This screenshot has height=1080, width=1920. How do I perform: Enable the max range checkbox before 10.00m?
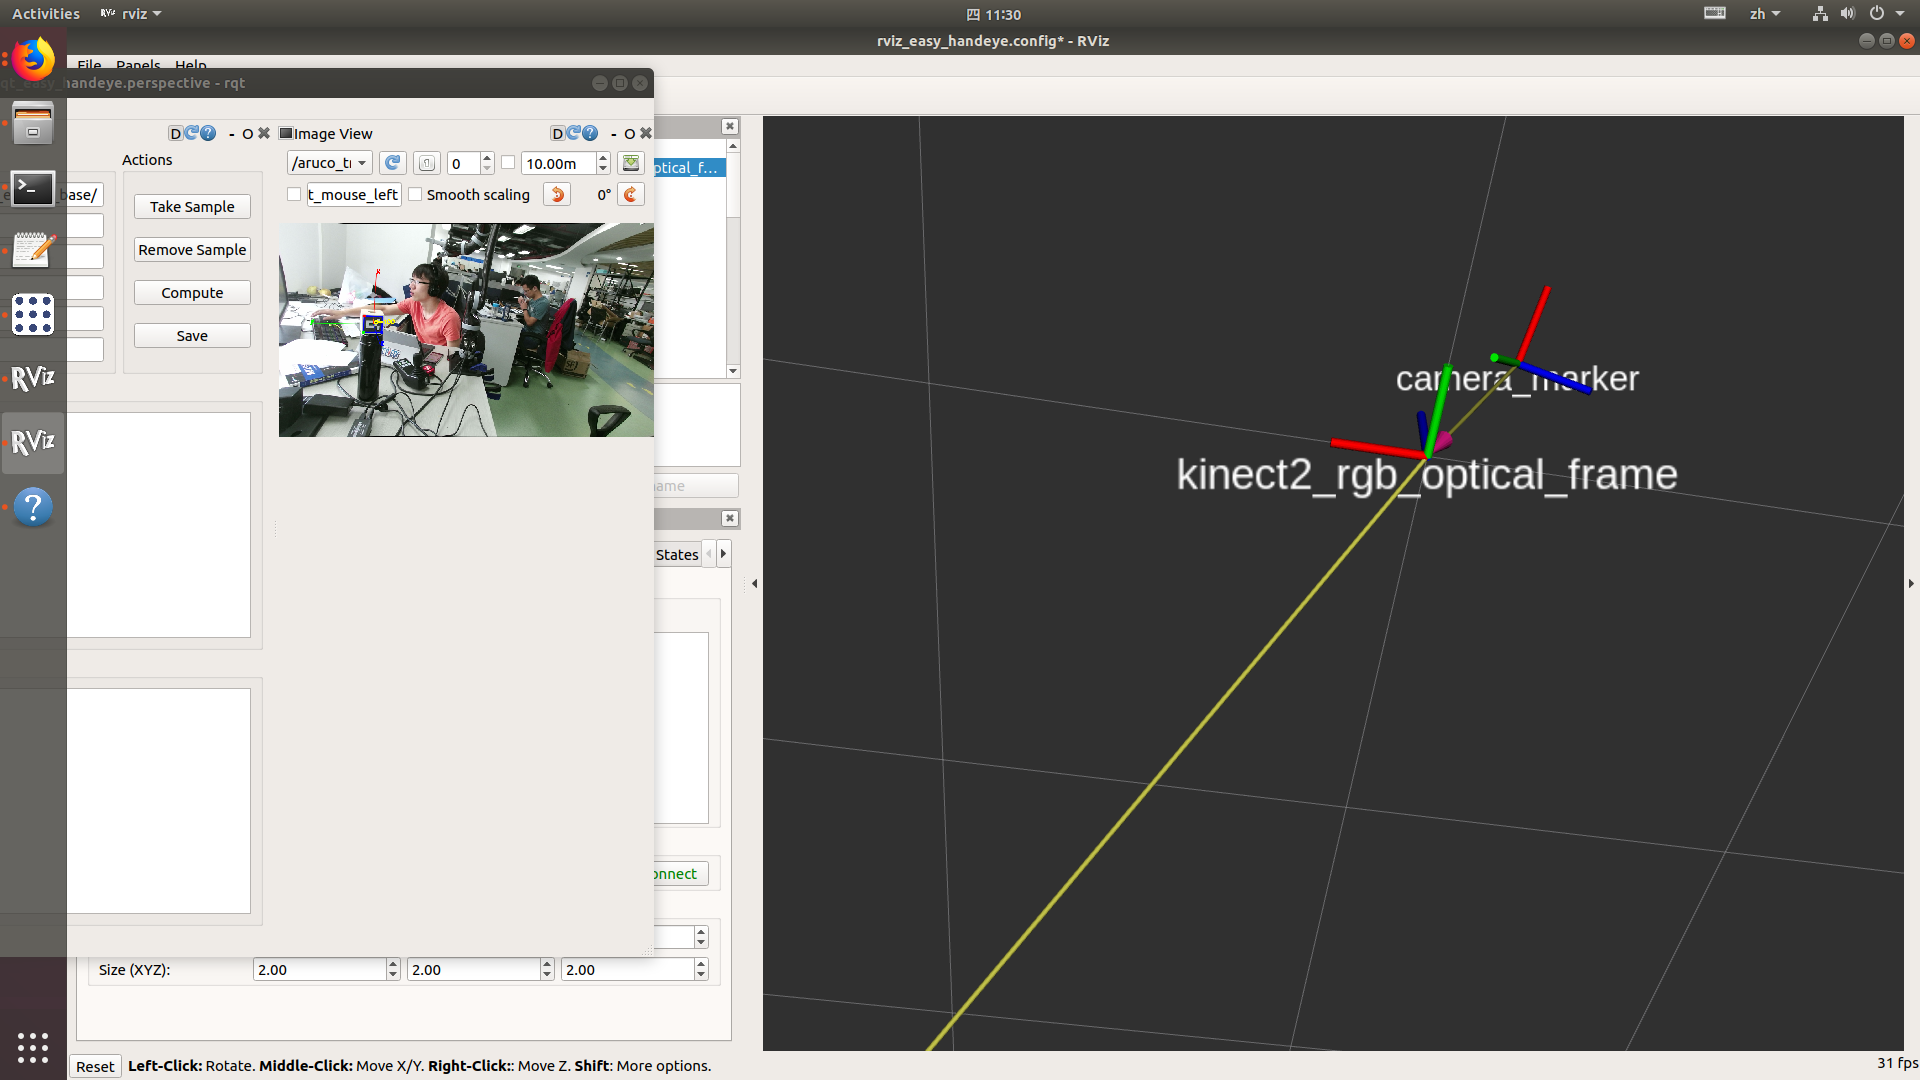click(x=508, y=162)
